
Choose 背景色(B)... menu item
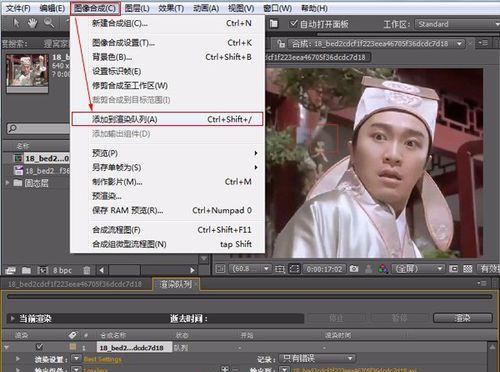[x=168, y=57]
